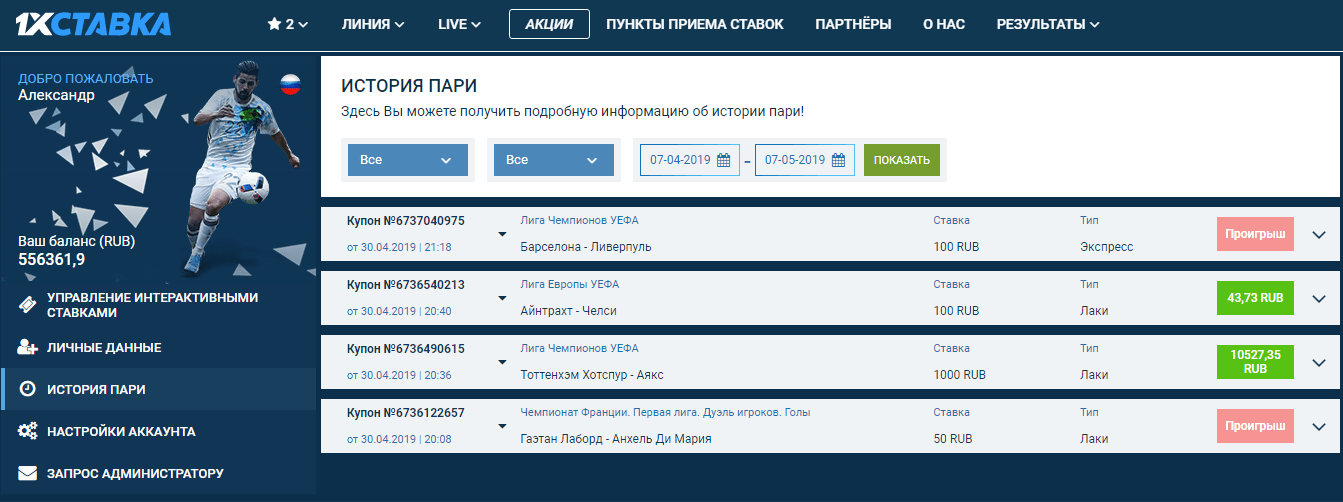Open the first 'Все' filter dropdown
Screen dimensions: 1343x502
point(407,160)
